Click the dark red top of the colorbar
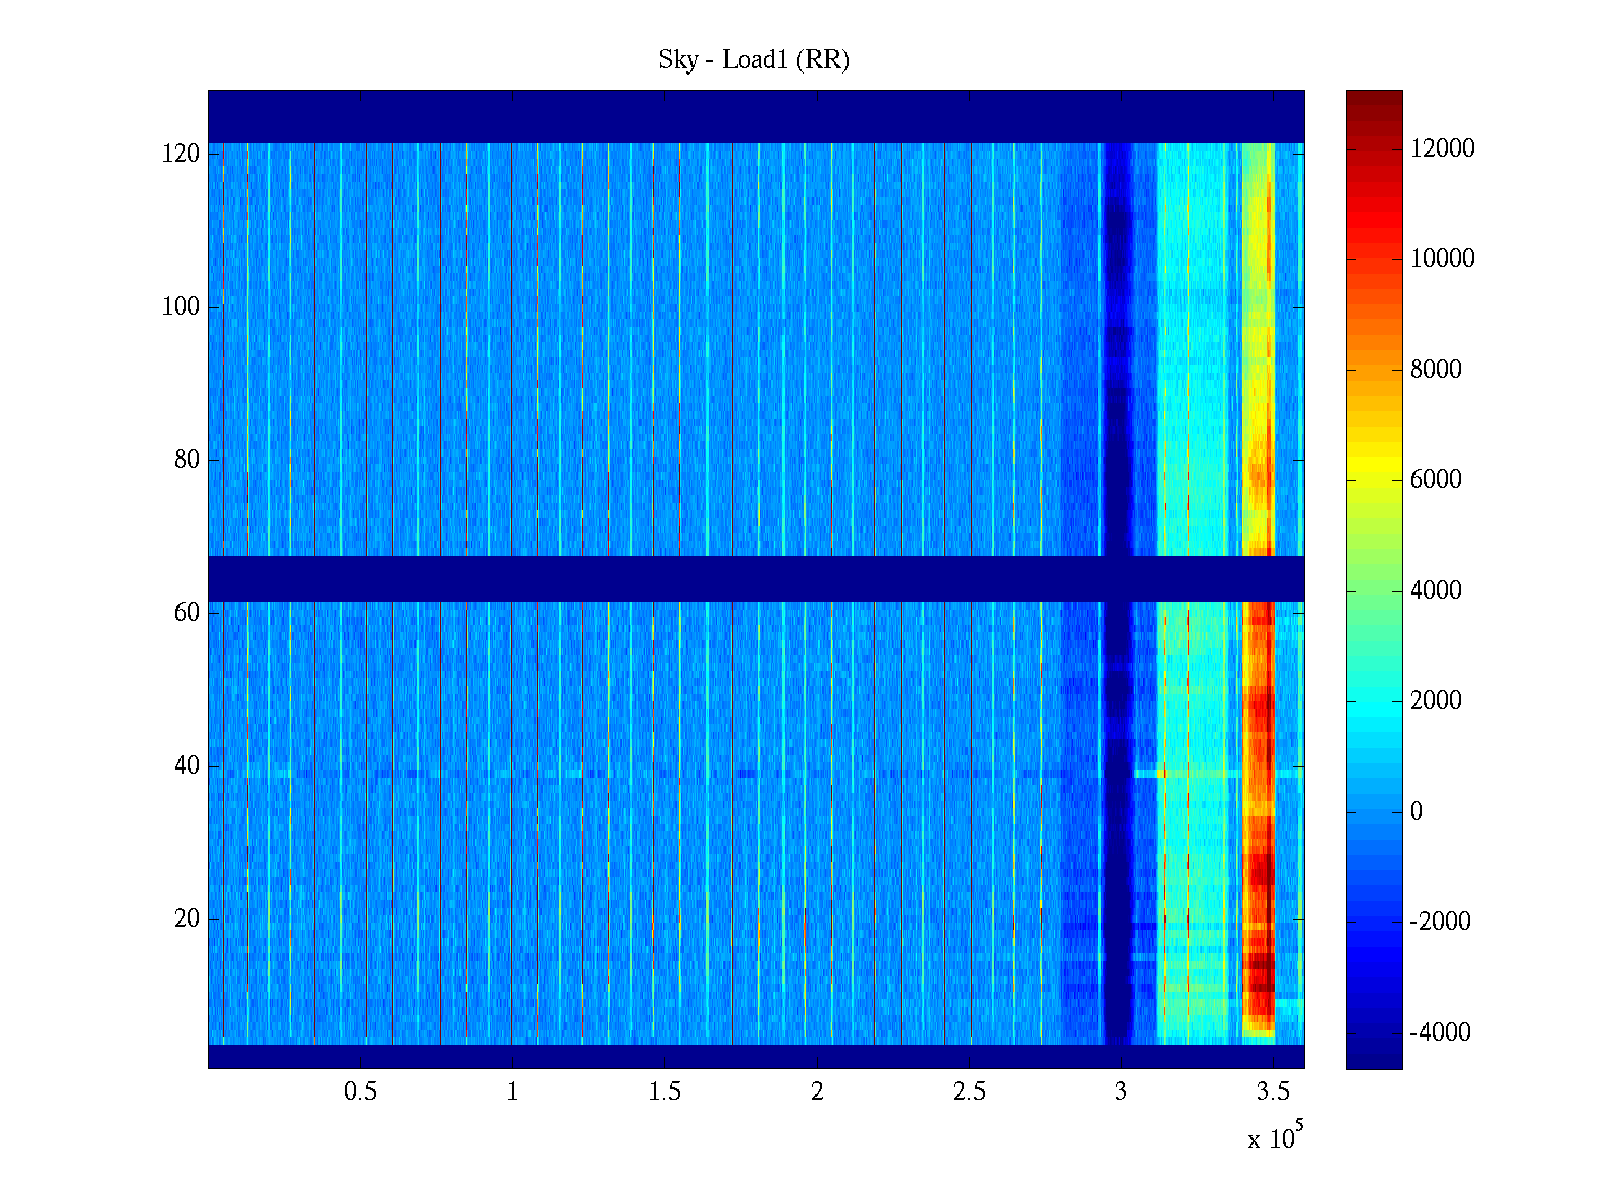Screen dimensions: 1600x1200 [1373, 100]
